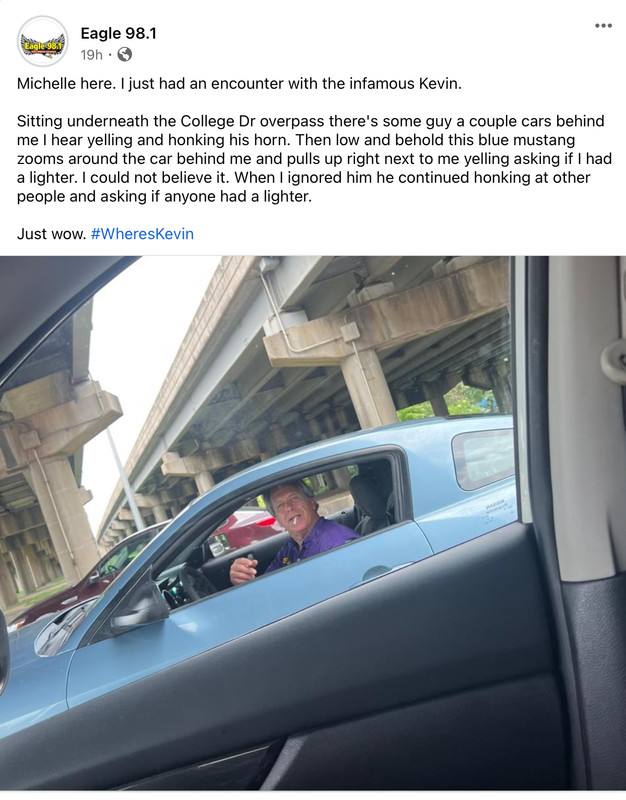Click the Mustang's side mirror in the photo

point(139,602)
